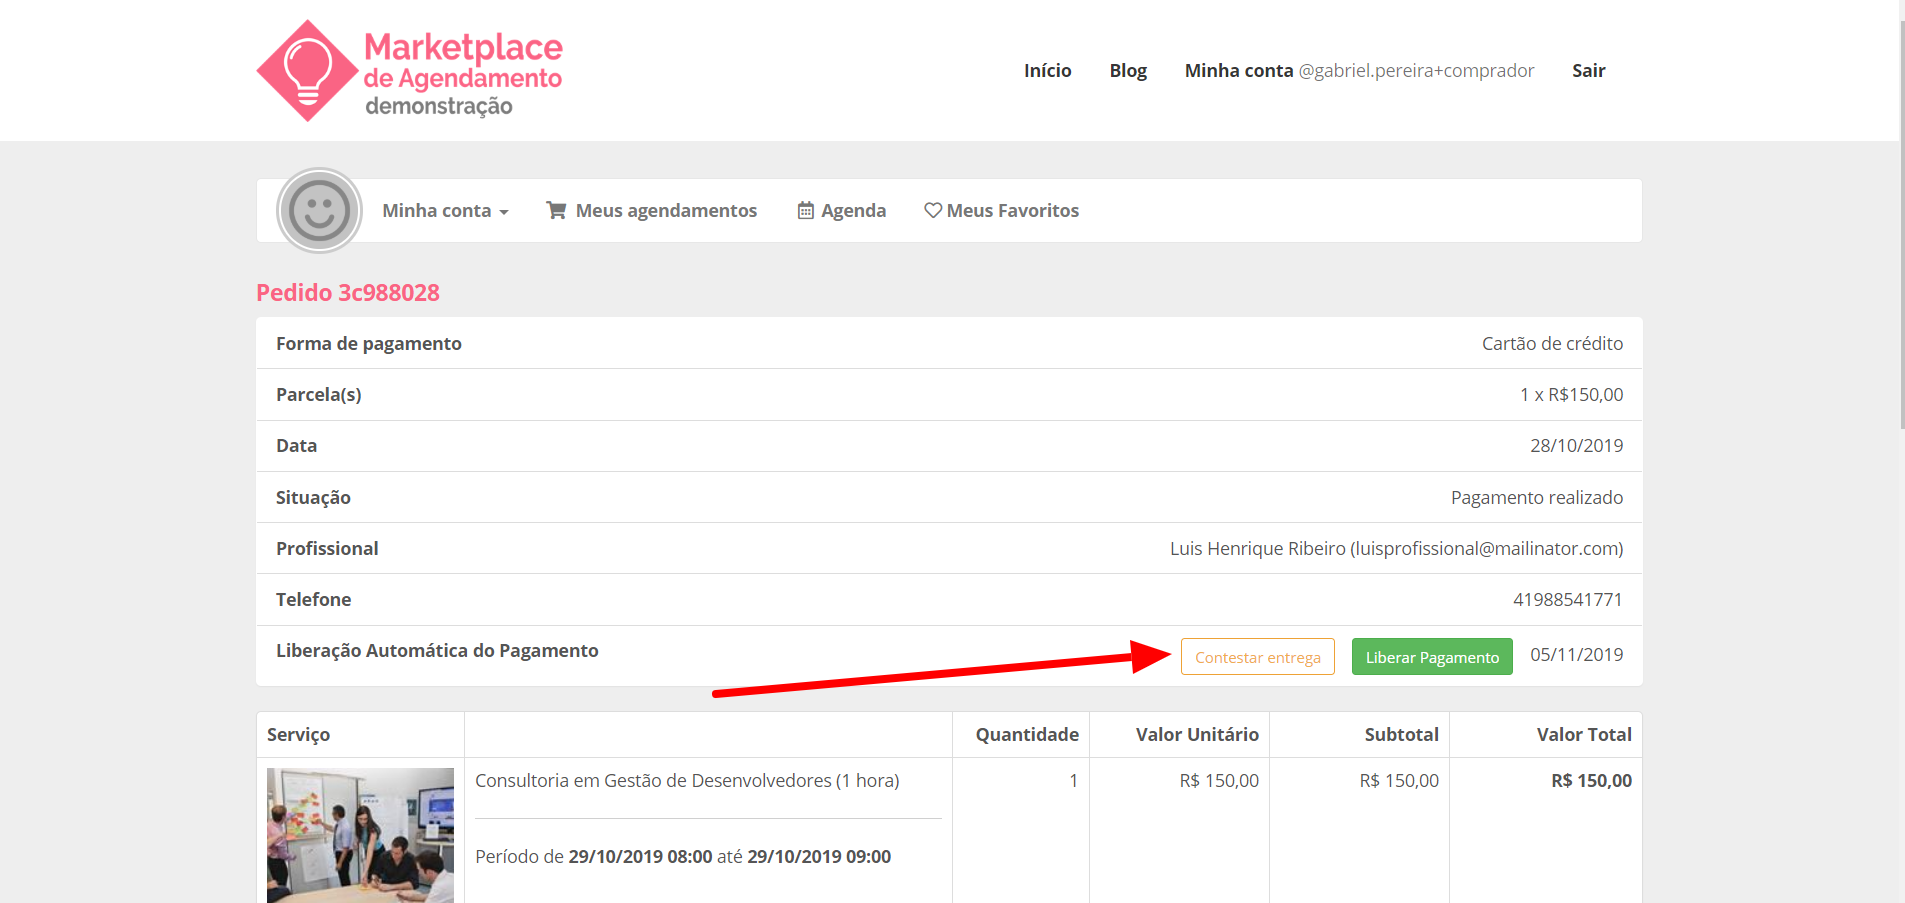Click the start time 29/10/2019 08:00

pyautogui.click(x=640, y=856)
